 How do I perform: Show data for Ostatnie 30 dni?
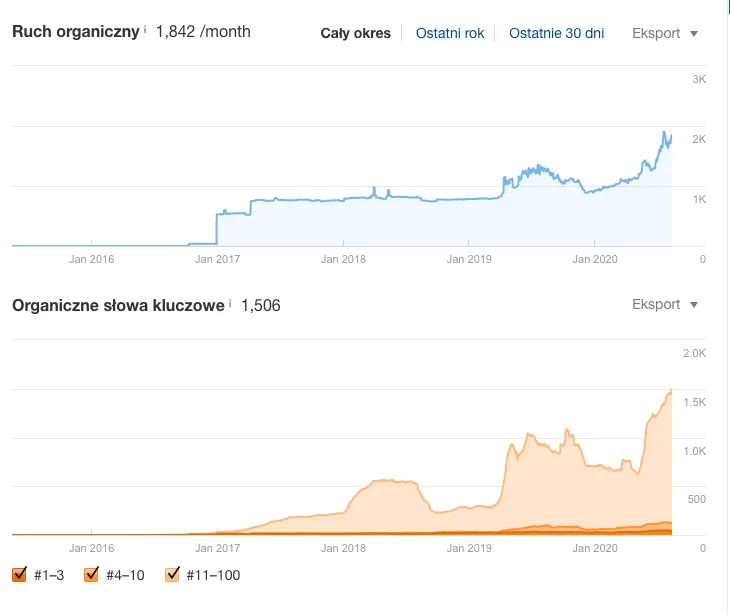[556, 33]
